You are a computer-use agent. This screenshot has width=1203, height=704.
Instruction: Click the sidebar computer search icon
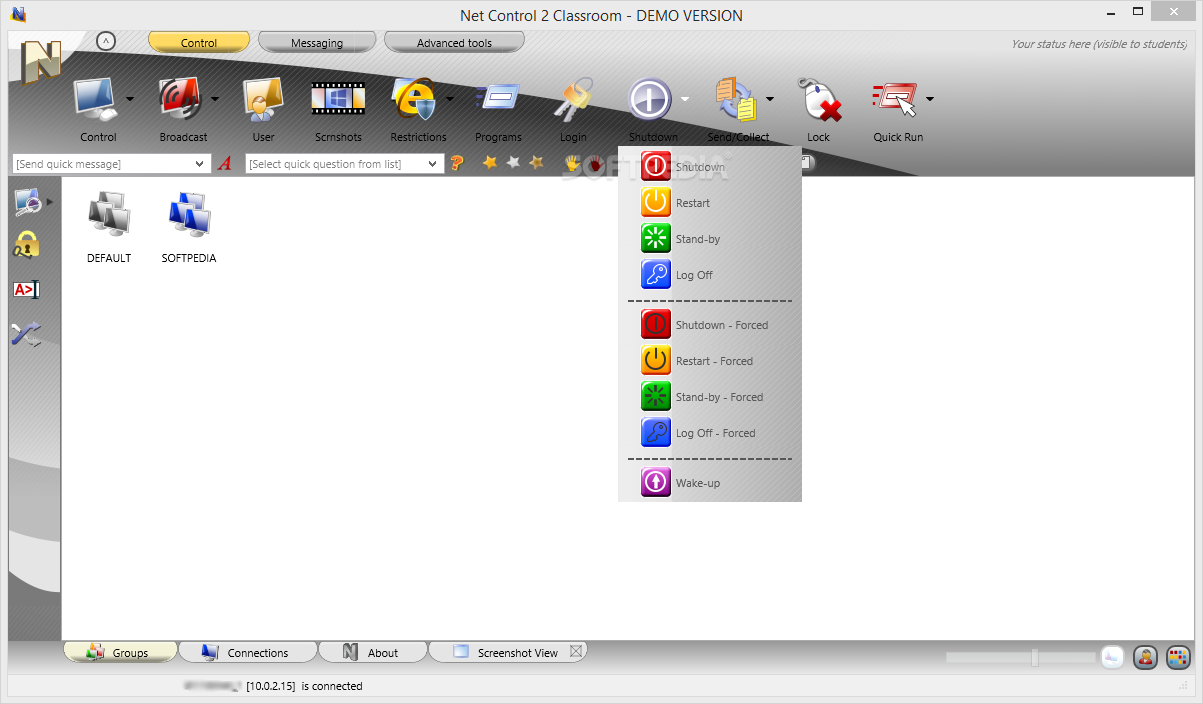point(27,202)
